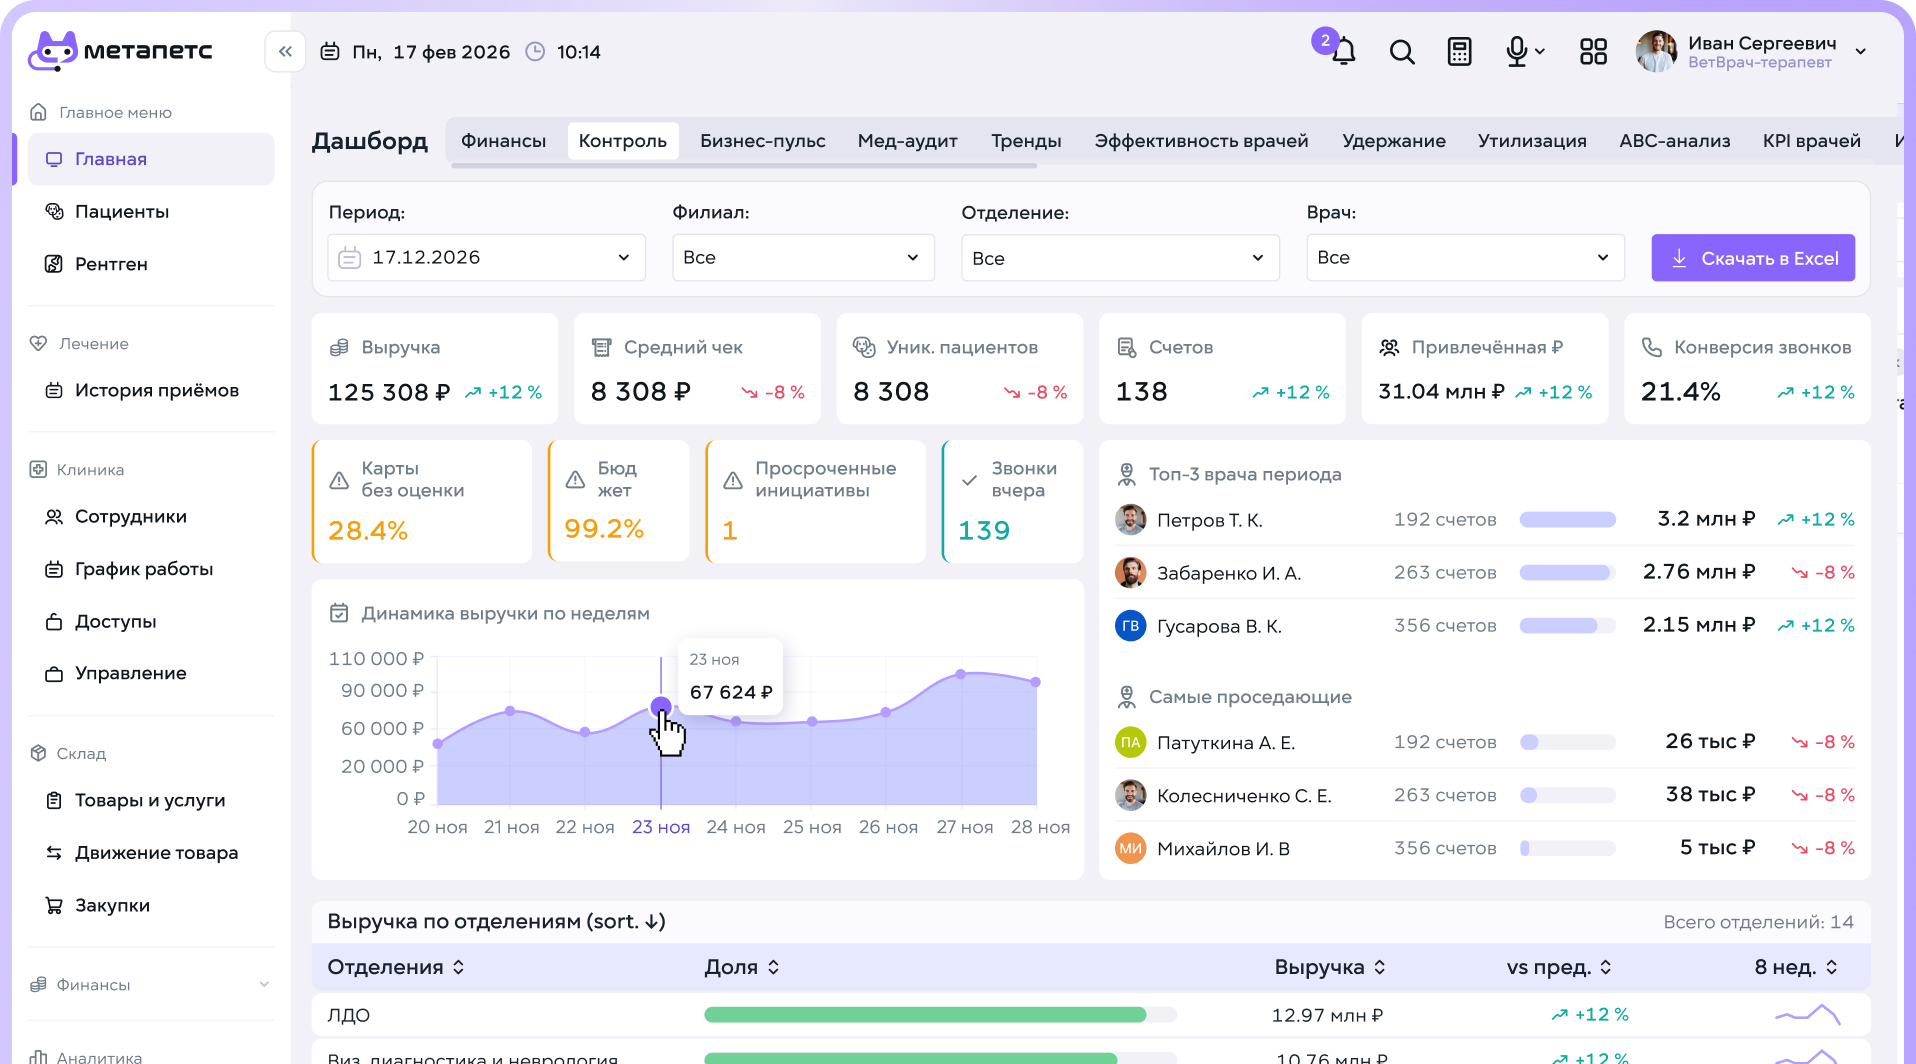Switch to Мед-аудит tab
1916x1064 pixels.
908,141
